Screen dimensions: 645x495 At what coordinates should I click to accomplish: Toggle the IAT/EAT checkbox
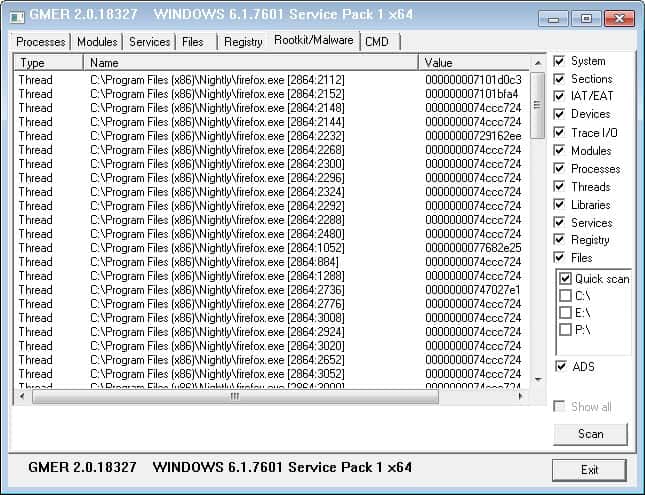coord(559,97)
